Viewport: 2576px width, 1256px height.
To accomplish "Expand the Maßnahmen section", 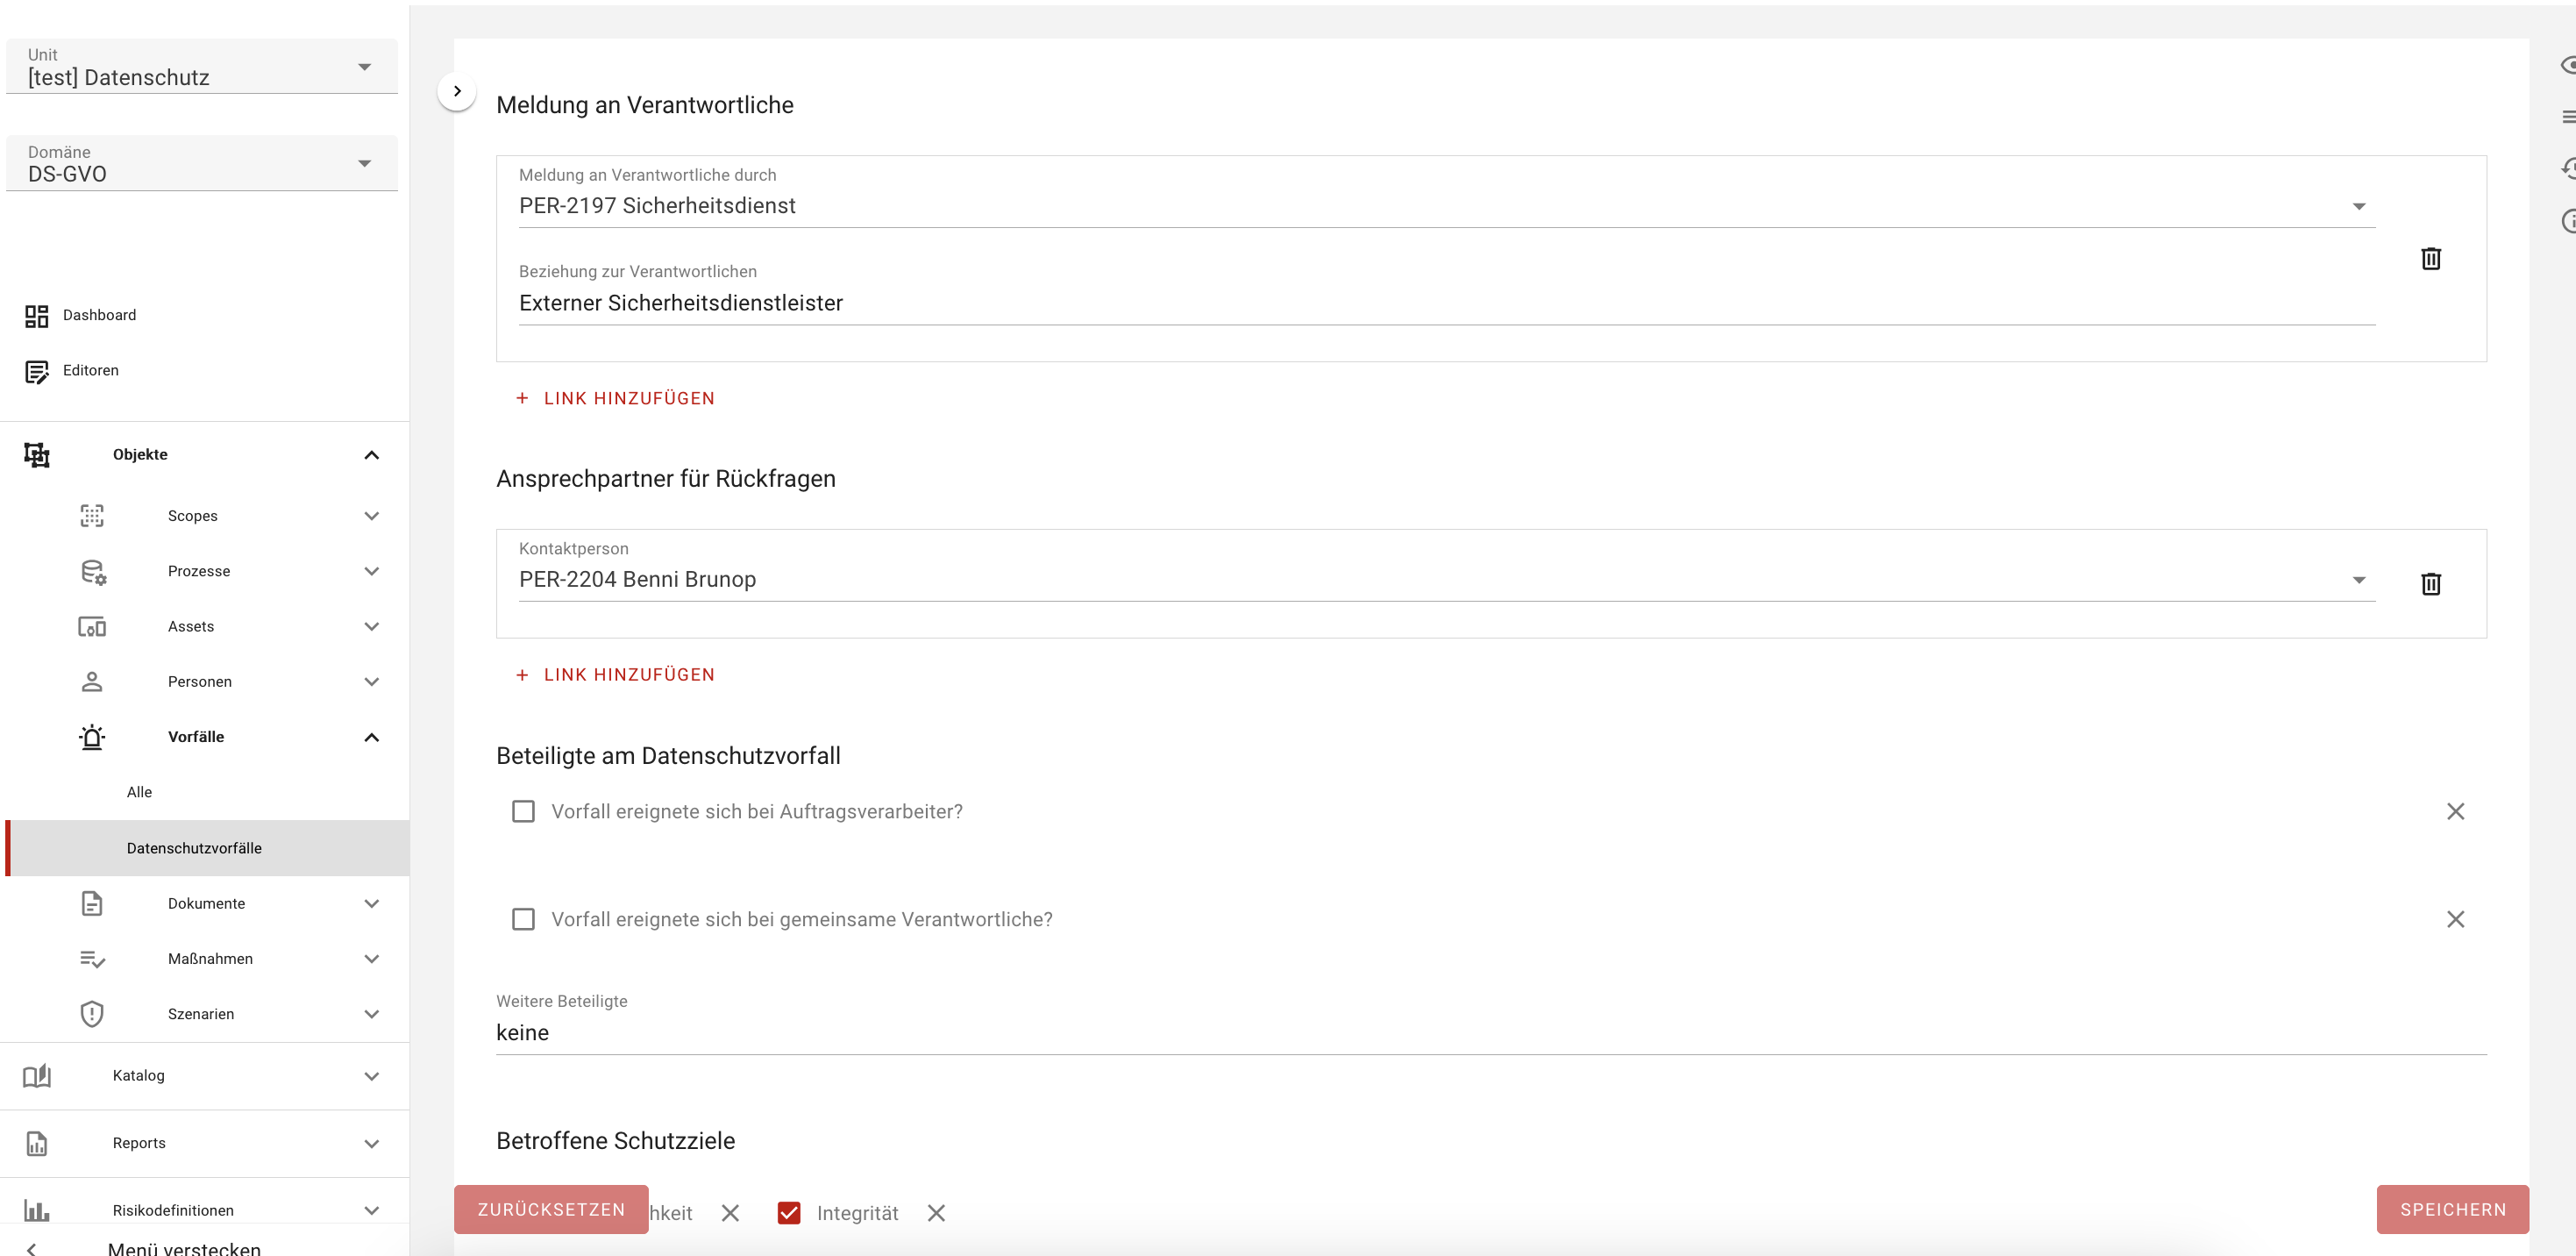I will coord(371,958).
